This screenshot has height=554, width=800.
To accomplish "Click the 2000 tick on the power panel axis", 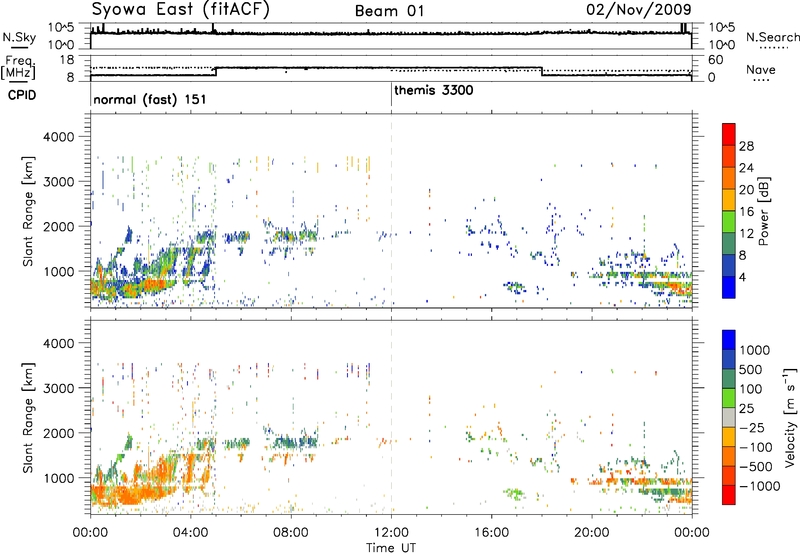I will (x=58, y=226).
